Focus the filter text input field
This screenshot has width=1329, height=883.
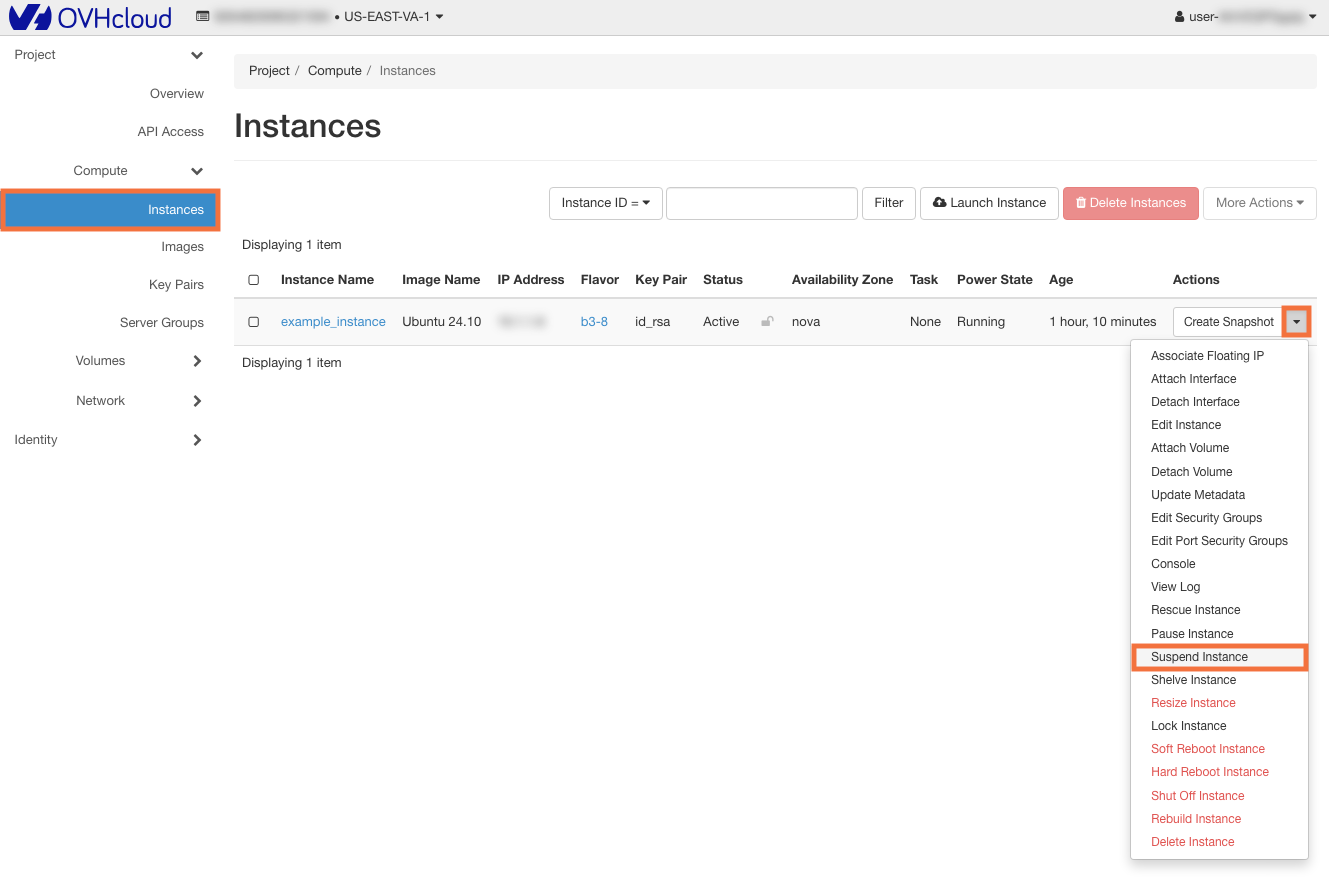click(762, 203)
